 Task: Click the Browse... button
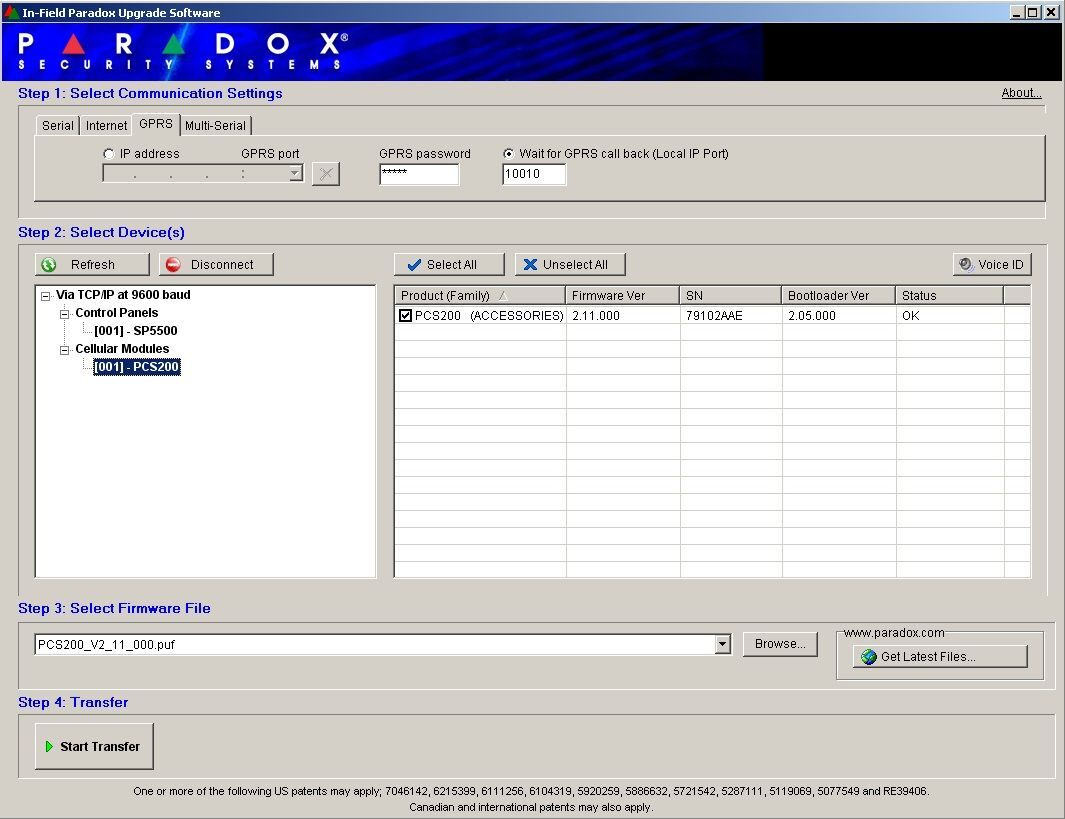(780, 644)
